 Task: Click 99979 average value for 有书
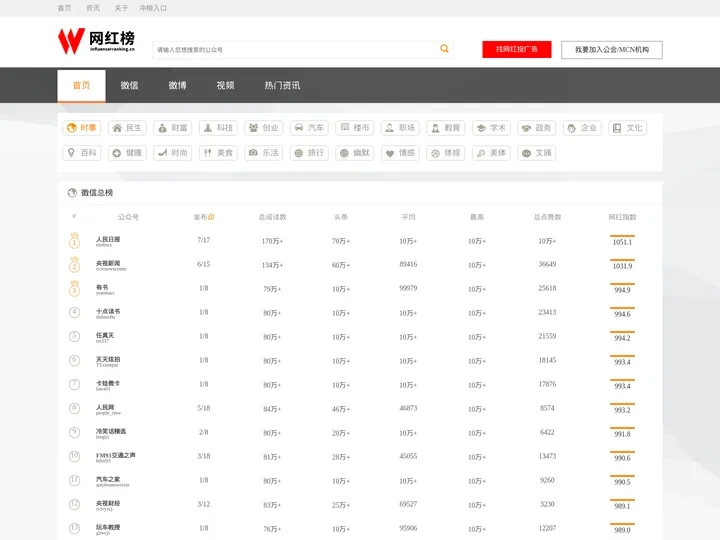(x=408, y=288)
